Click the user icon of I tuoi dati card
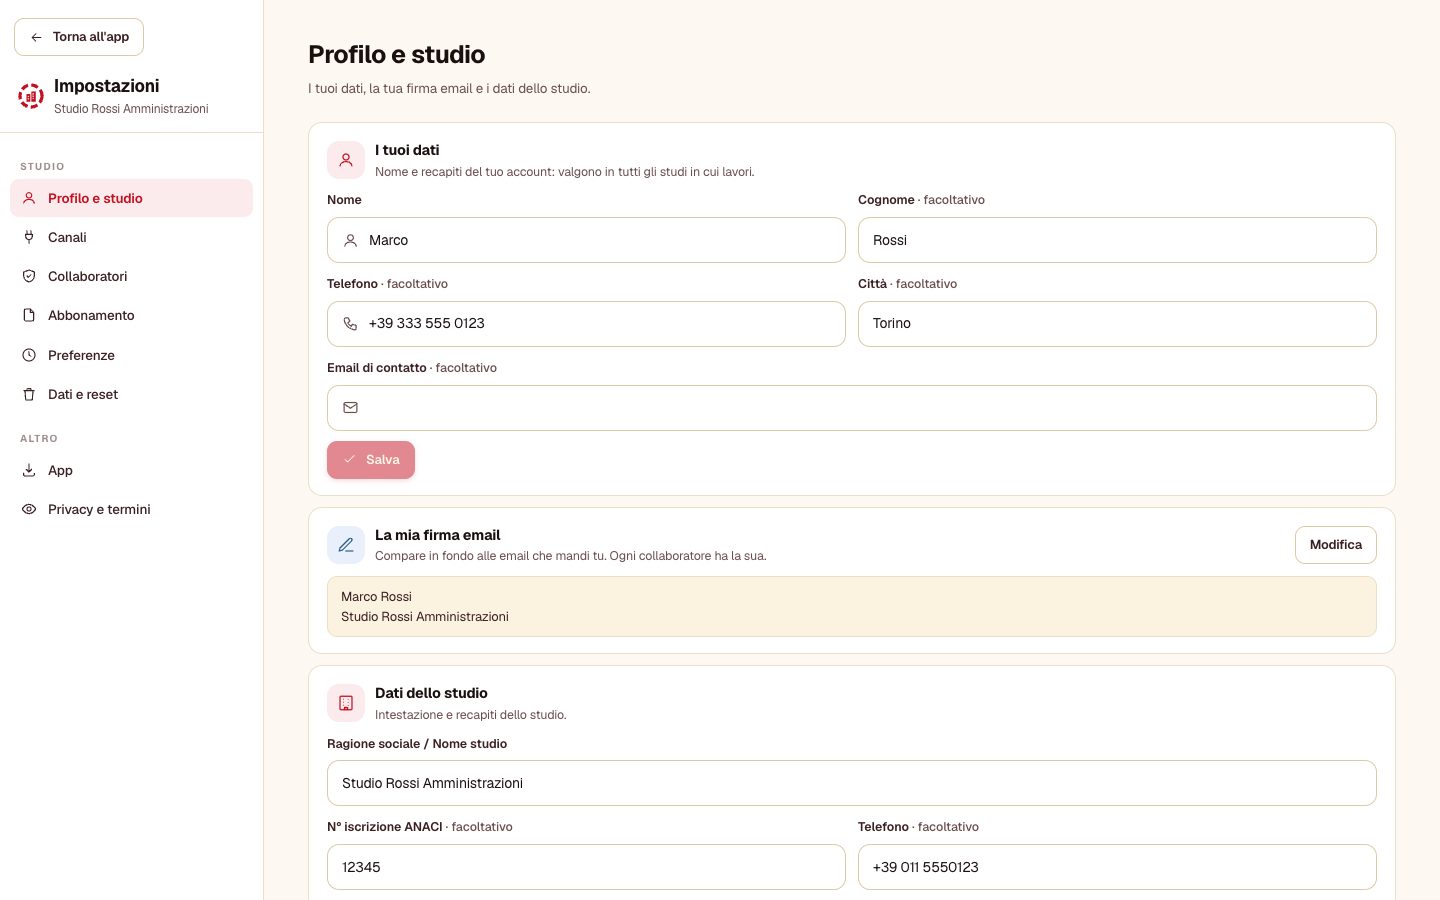Viewport: 1440px width, 900px height. click(346, 160)
